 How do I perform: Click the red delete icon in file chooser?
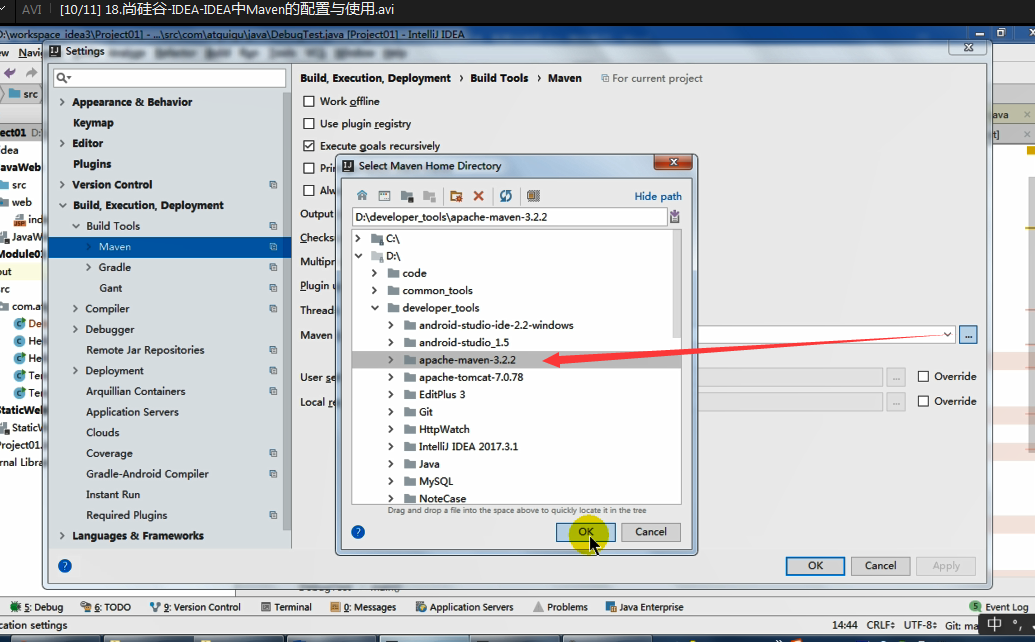point(479,196)
